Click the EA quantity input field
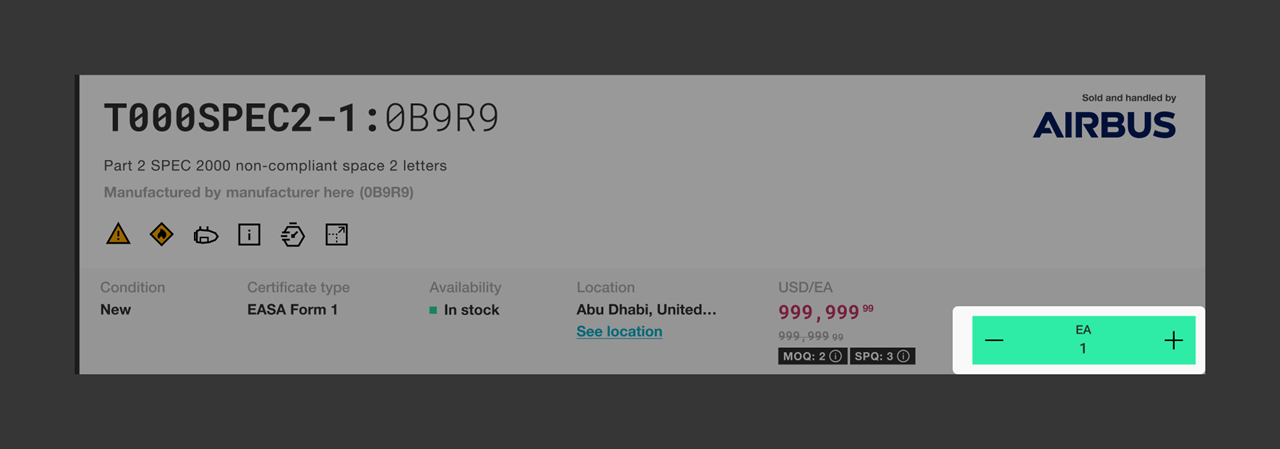Image resolution: width=1280 pixels, height=449 pixels. [1083, 340]
